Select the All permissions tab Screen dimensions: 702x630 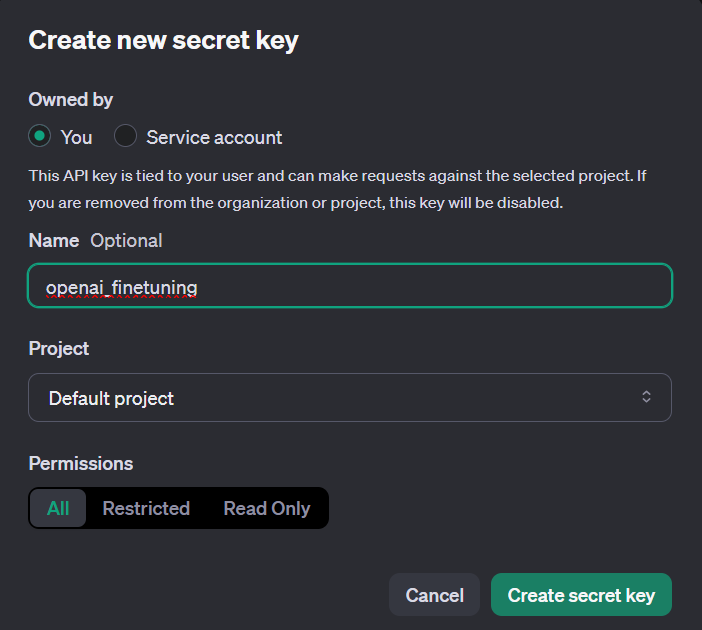(x=58, y=508)
